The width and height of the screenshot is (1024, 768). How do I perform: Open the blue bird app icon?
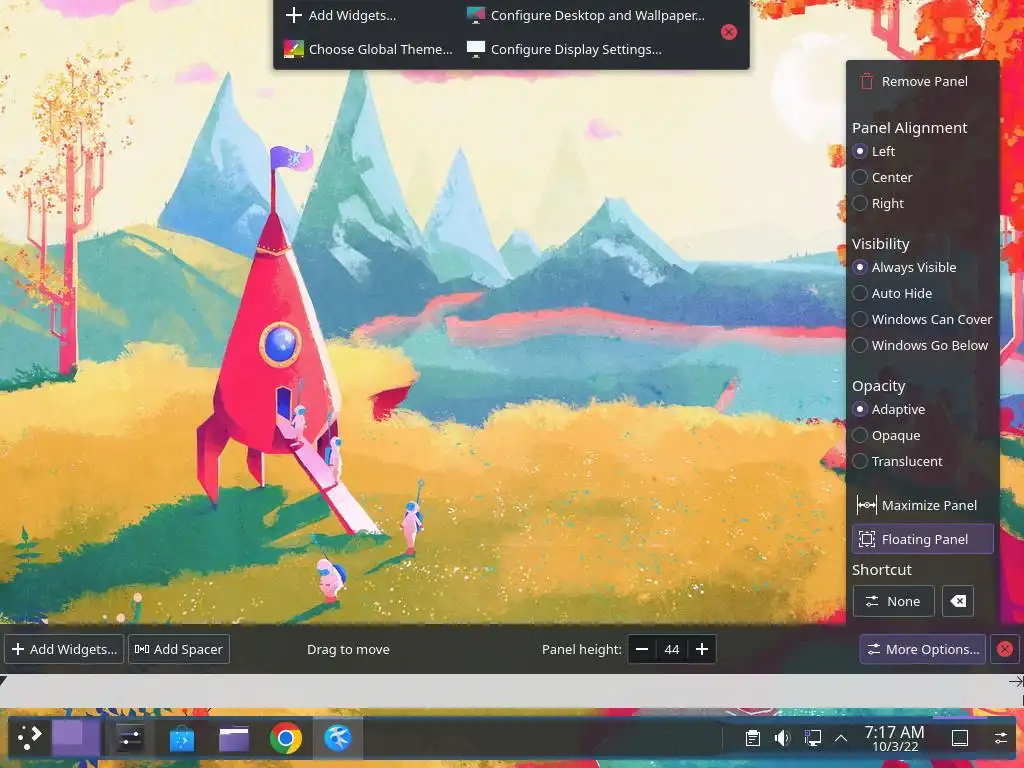[x=338, y=738]
